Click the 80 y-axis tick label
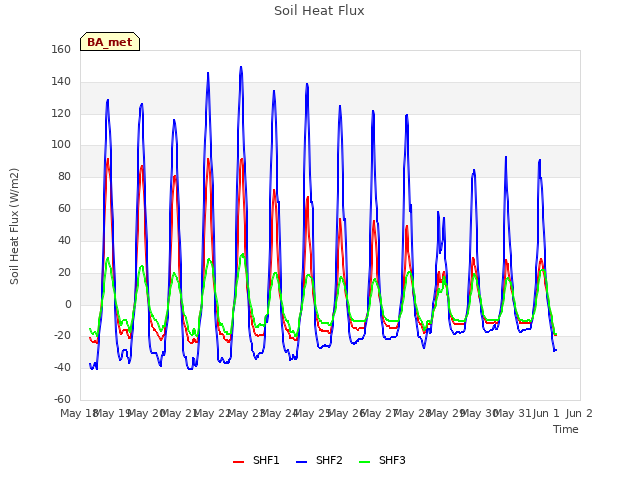This screenshot has height=480, width=640. pyautogui.click(x=64, y=176)
